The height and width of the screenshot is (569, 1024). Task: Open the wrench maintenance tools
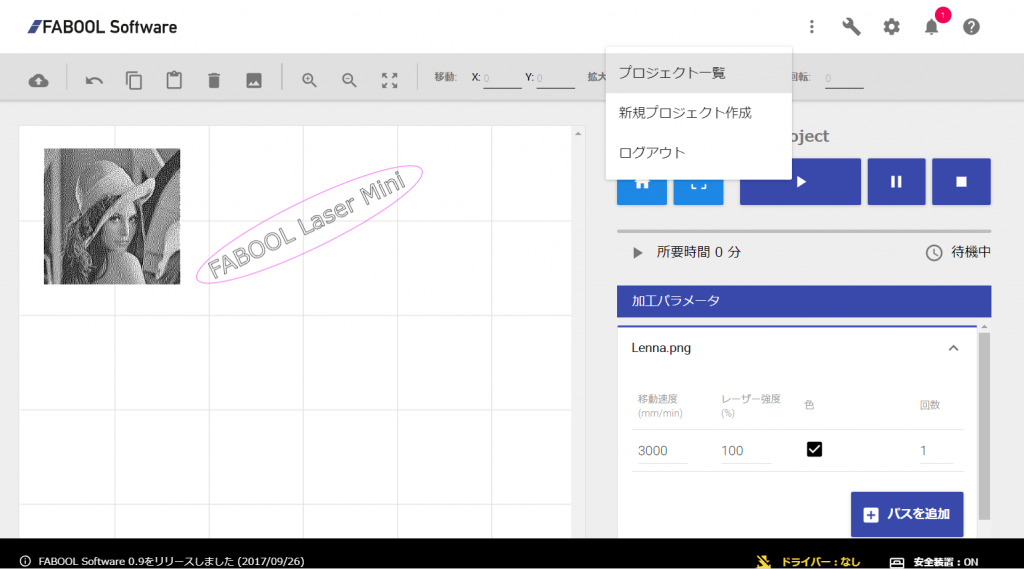pyautogui.click(x=852, y=27)
